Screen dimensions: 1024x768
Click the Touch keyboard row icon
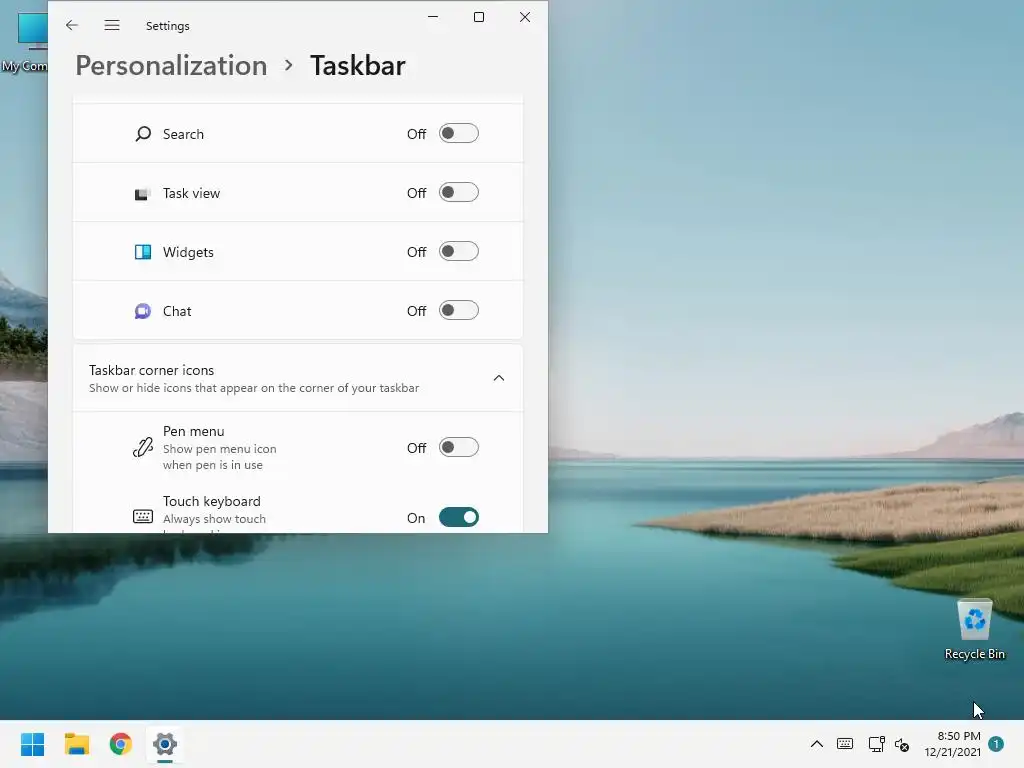[x=142, y=517]
